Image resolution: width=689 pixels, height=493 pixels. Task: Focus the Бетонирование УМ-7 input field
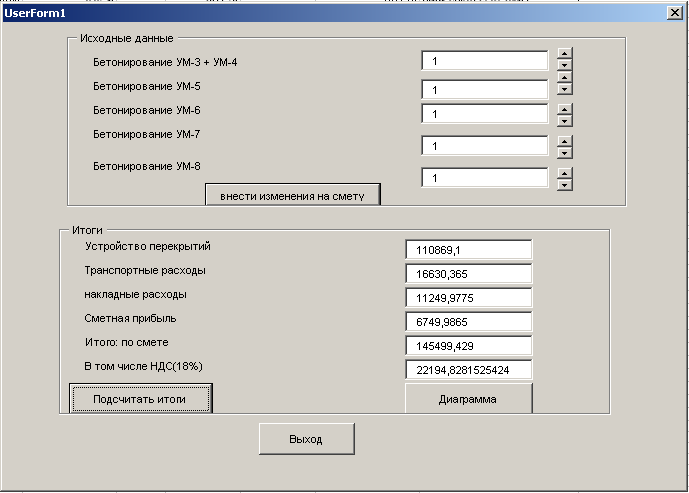coord(485,145)
